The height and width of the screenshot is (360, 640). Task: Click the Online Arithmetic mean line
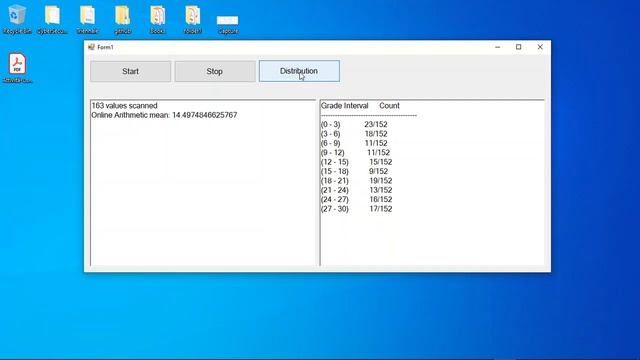tap(164, 115)
